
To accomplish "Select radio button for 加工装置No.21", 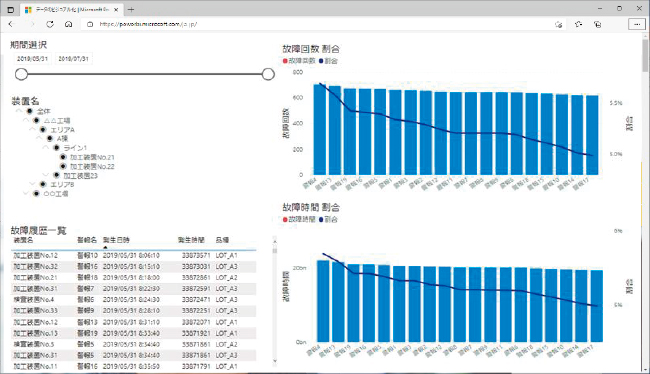I will [x=63, y=157].
